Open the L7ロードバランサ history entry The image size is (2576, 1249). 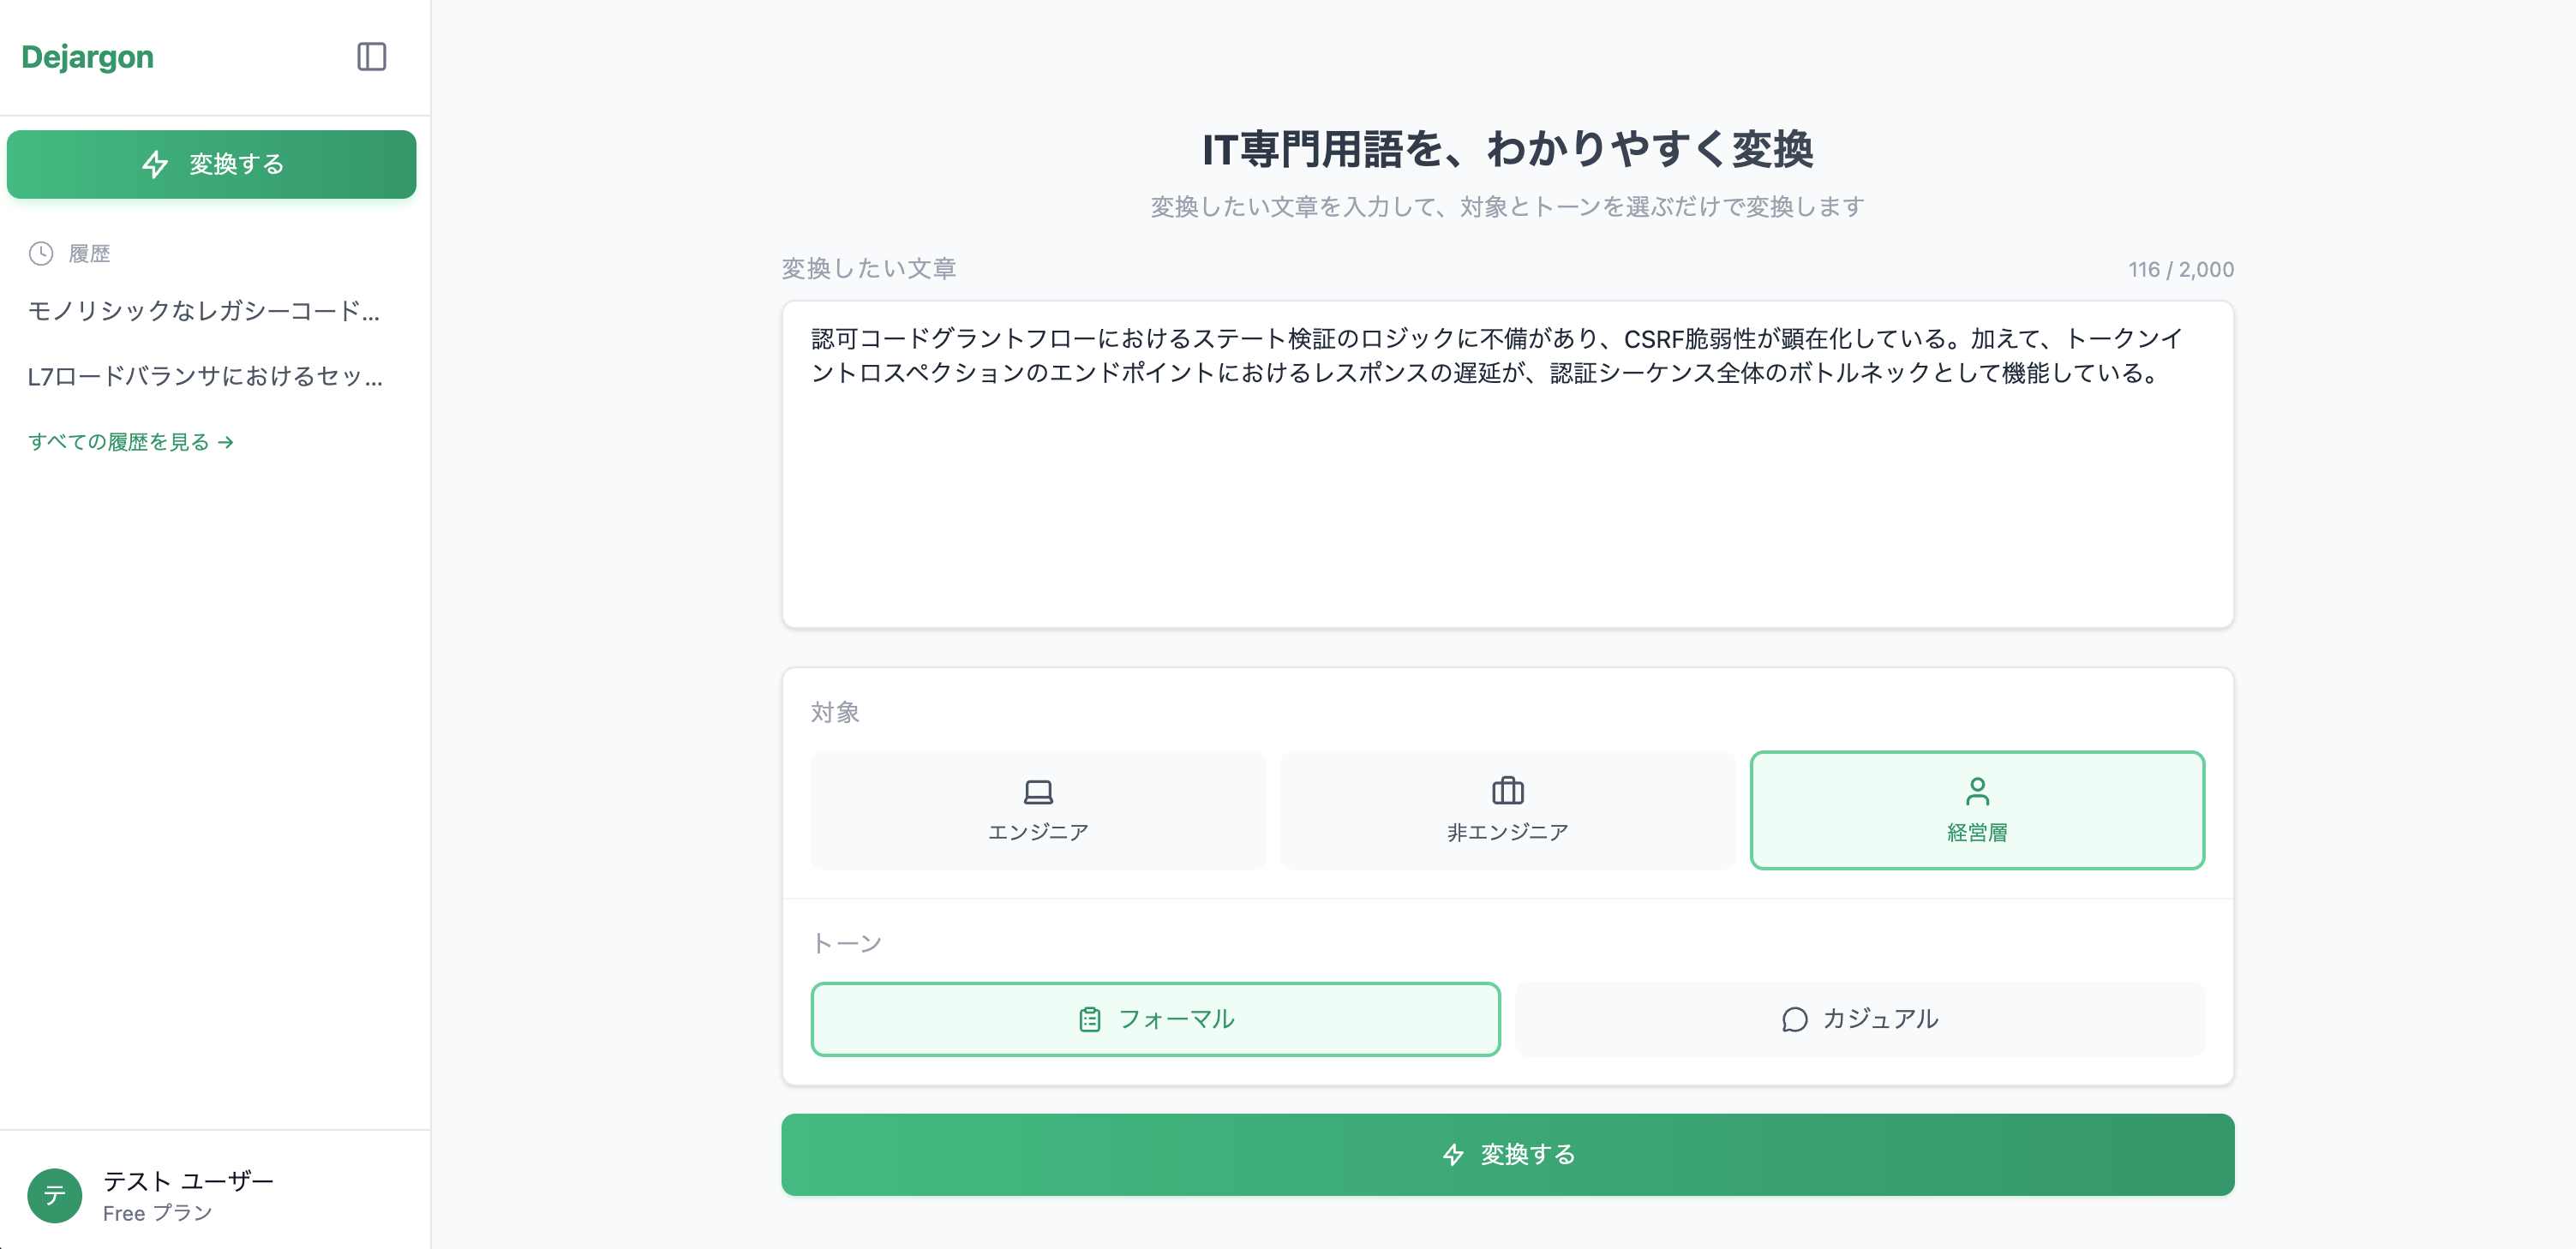pyautogui.click(x=205, y=377)
